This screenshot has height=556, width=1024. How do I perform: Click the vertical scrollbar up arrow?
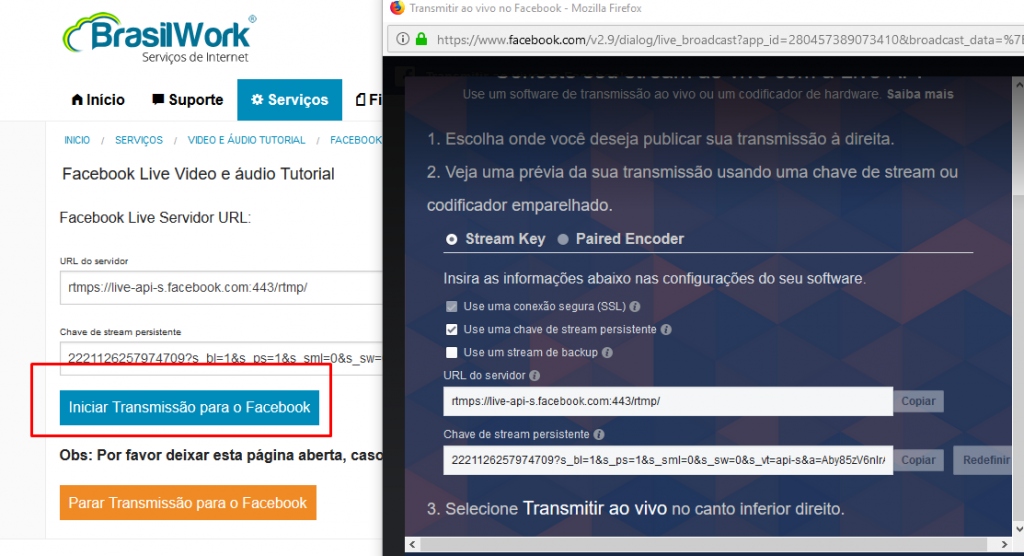coord(1019,84)
